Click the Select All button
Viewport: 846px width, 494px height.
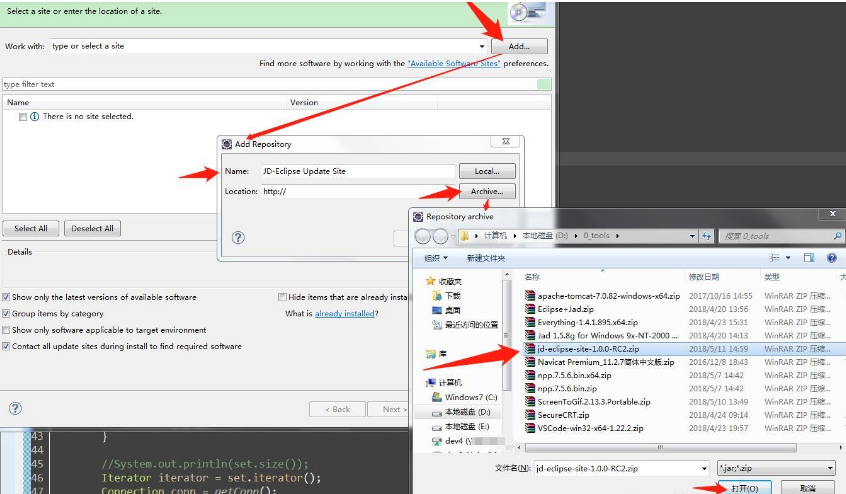click(31, 228)
